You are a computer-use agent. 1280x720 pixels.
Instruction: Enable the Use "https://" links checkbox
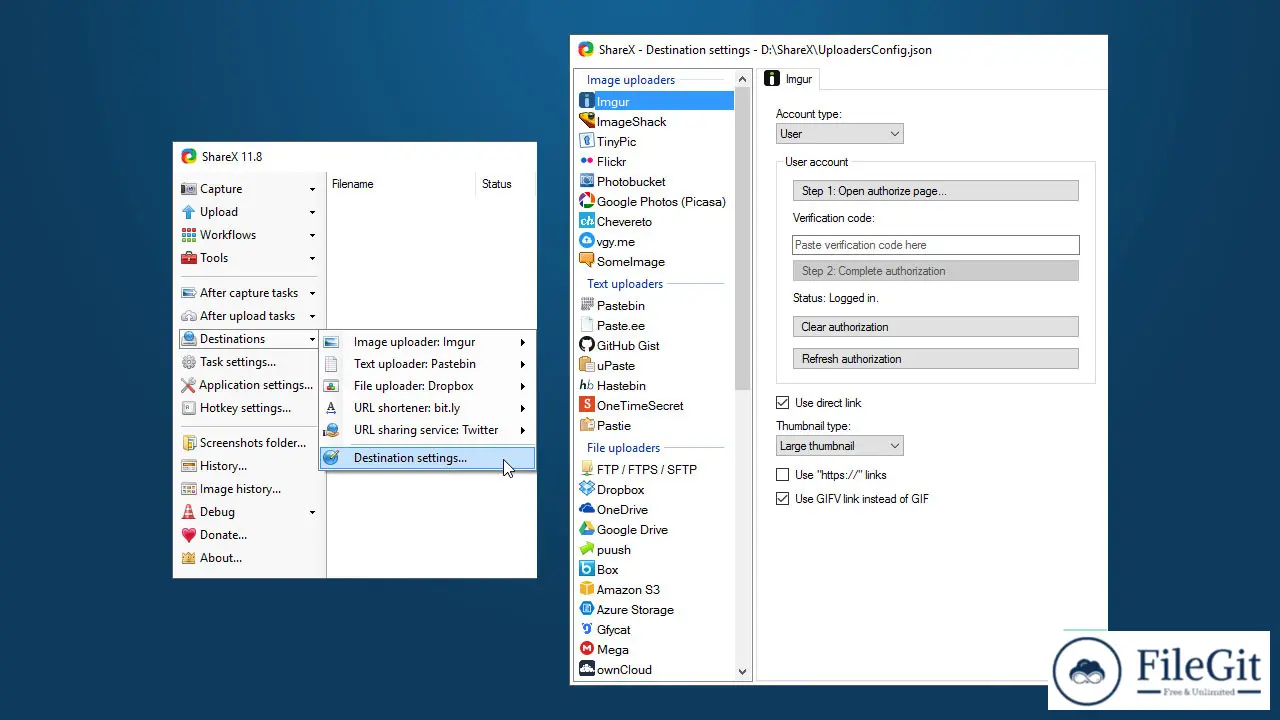(783, 475)
